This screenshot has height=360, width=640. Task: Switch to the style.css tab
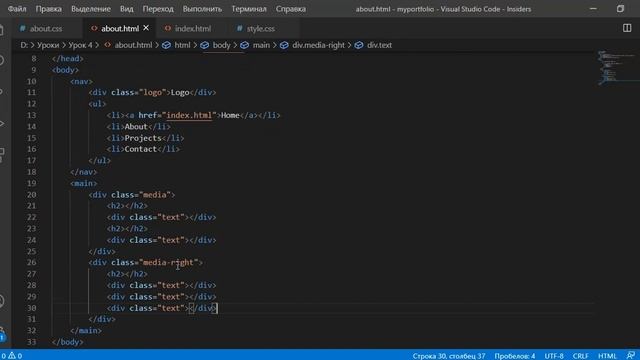click(260, 29)
